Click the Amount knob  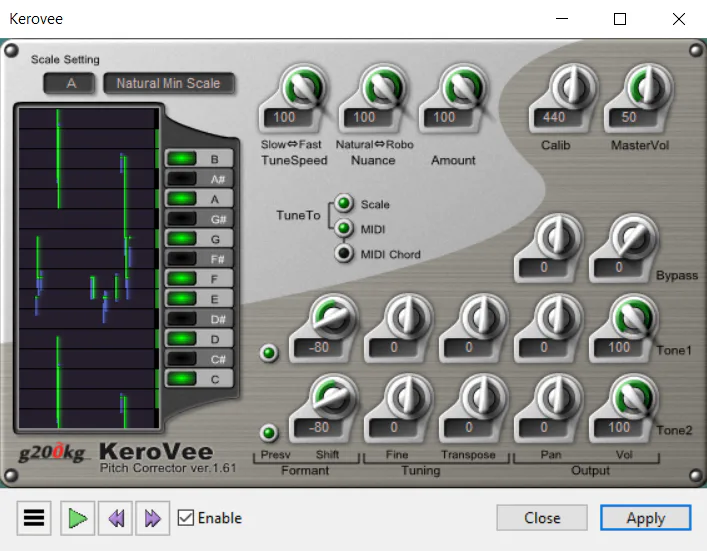463,87
